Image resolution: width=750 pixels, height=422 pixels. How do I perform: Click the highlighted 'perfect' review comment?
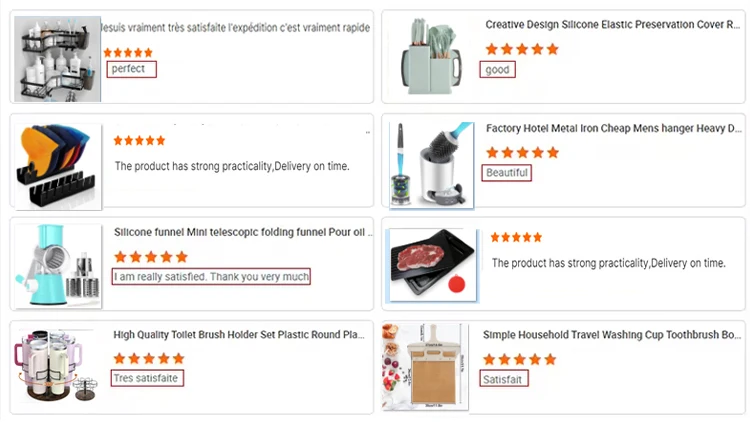[131, 69]
